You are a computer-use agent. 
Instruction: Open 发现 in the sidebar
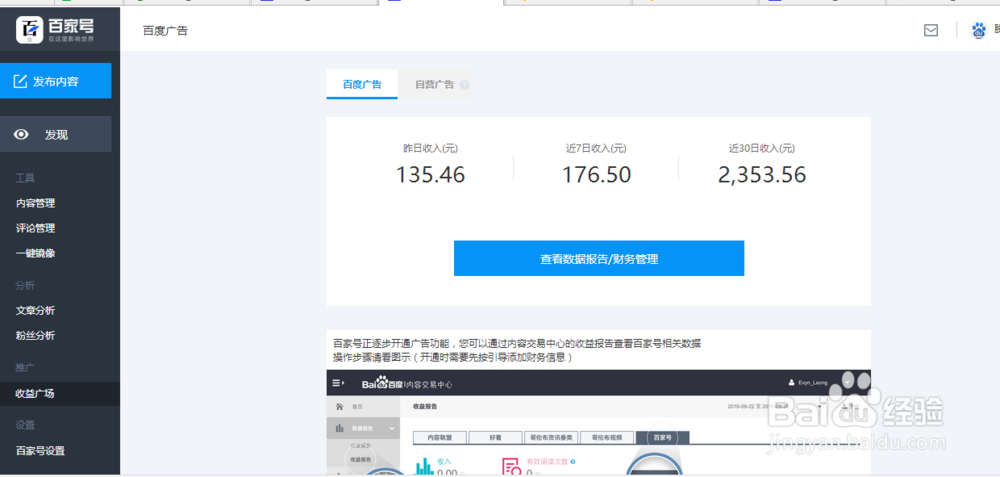(55, 135)
